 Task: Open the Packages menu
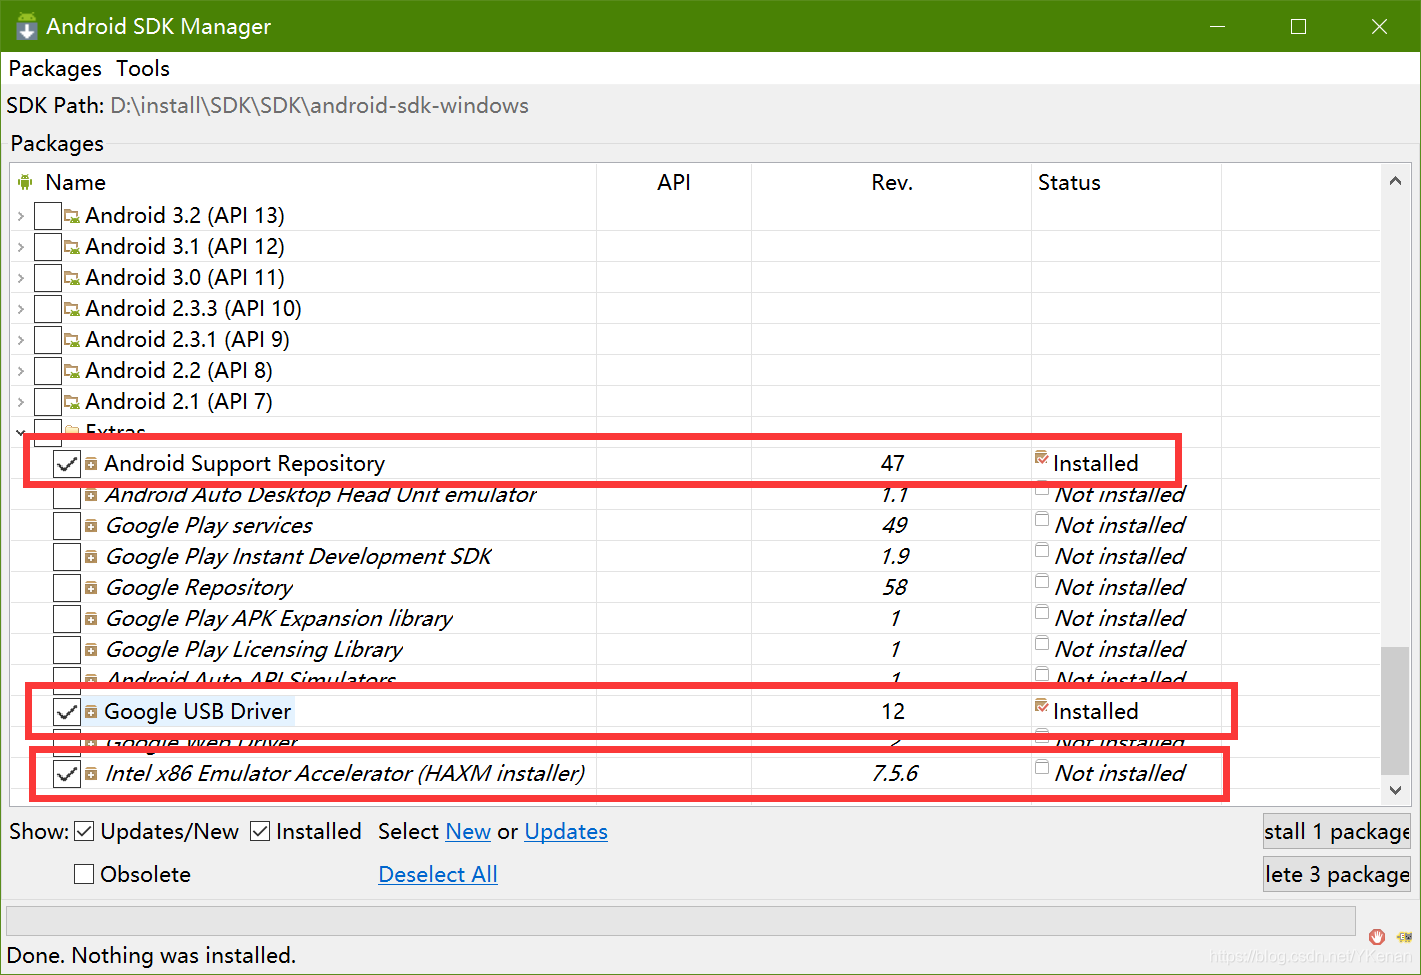(55, 69)
